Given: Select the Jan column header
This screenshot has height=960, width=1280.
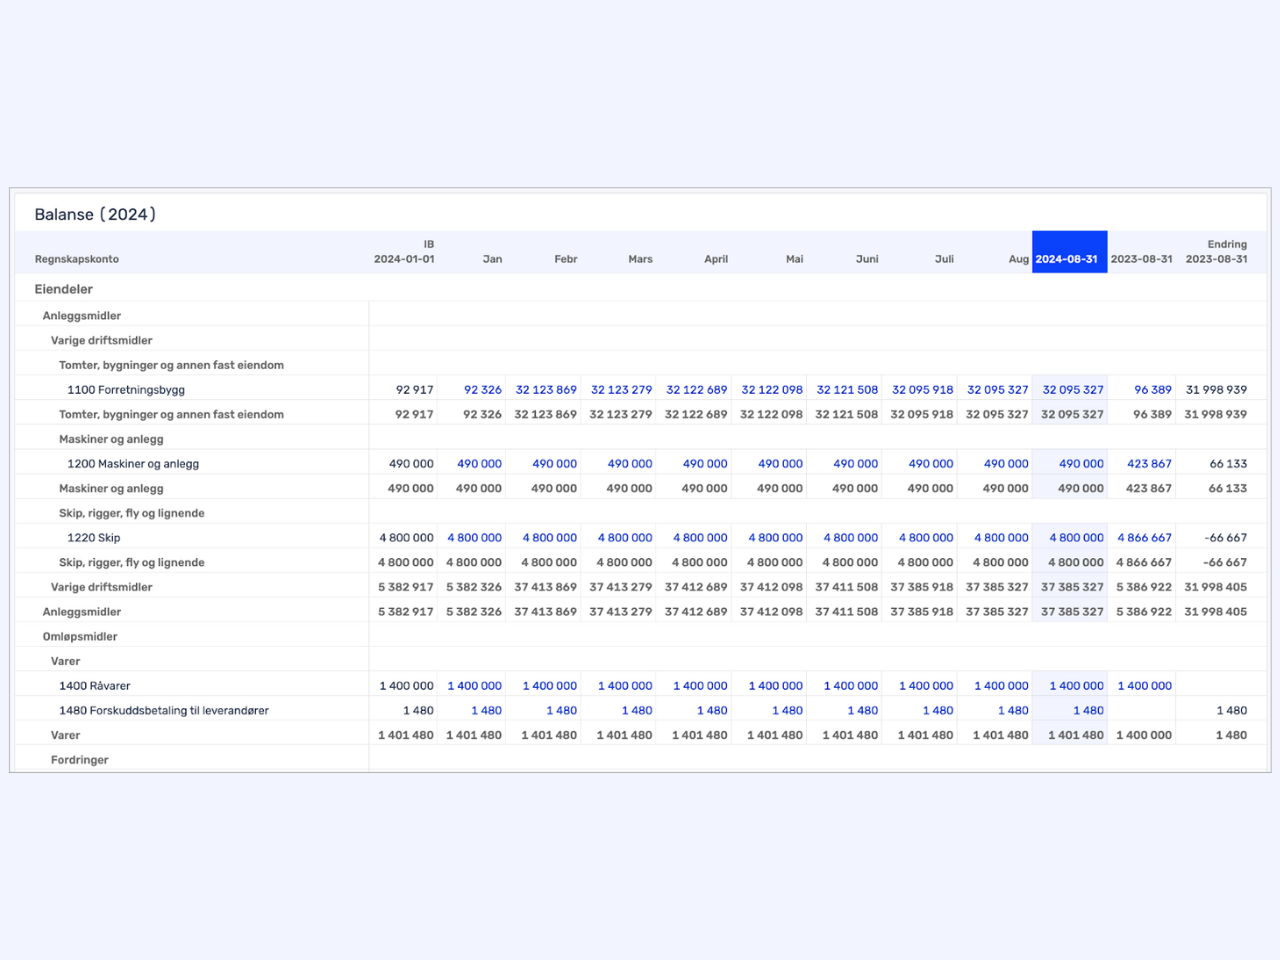Looking at the screenshot, I should (x=492, y=259).
